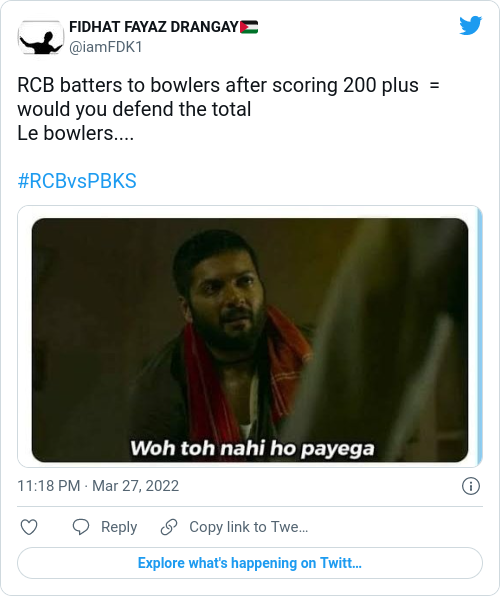
Task: Click the chain link copy icon
Action: pyautogui.click(x=169, y=527)
